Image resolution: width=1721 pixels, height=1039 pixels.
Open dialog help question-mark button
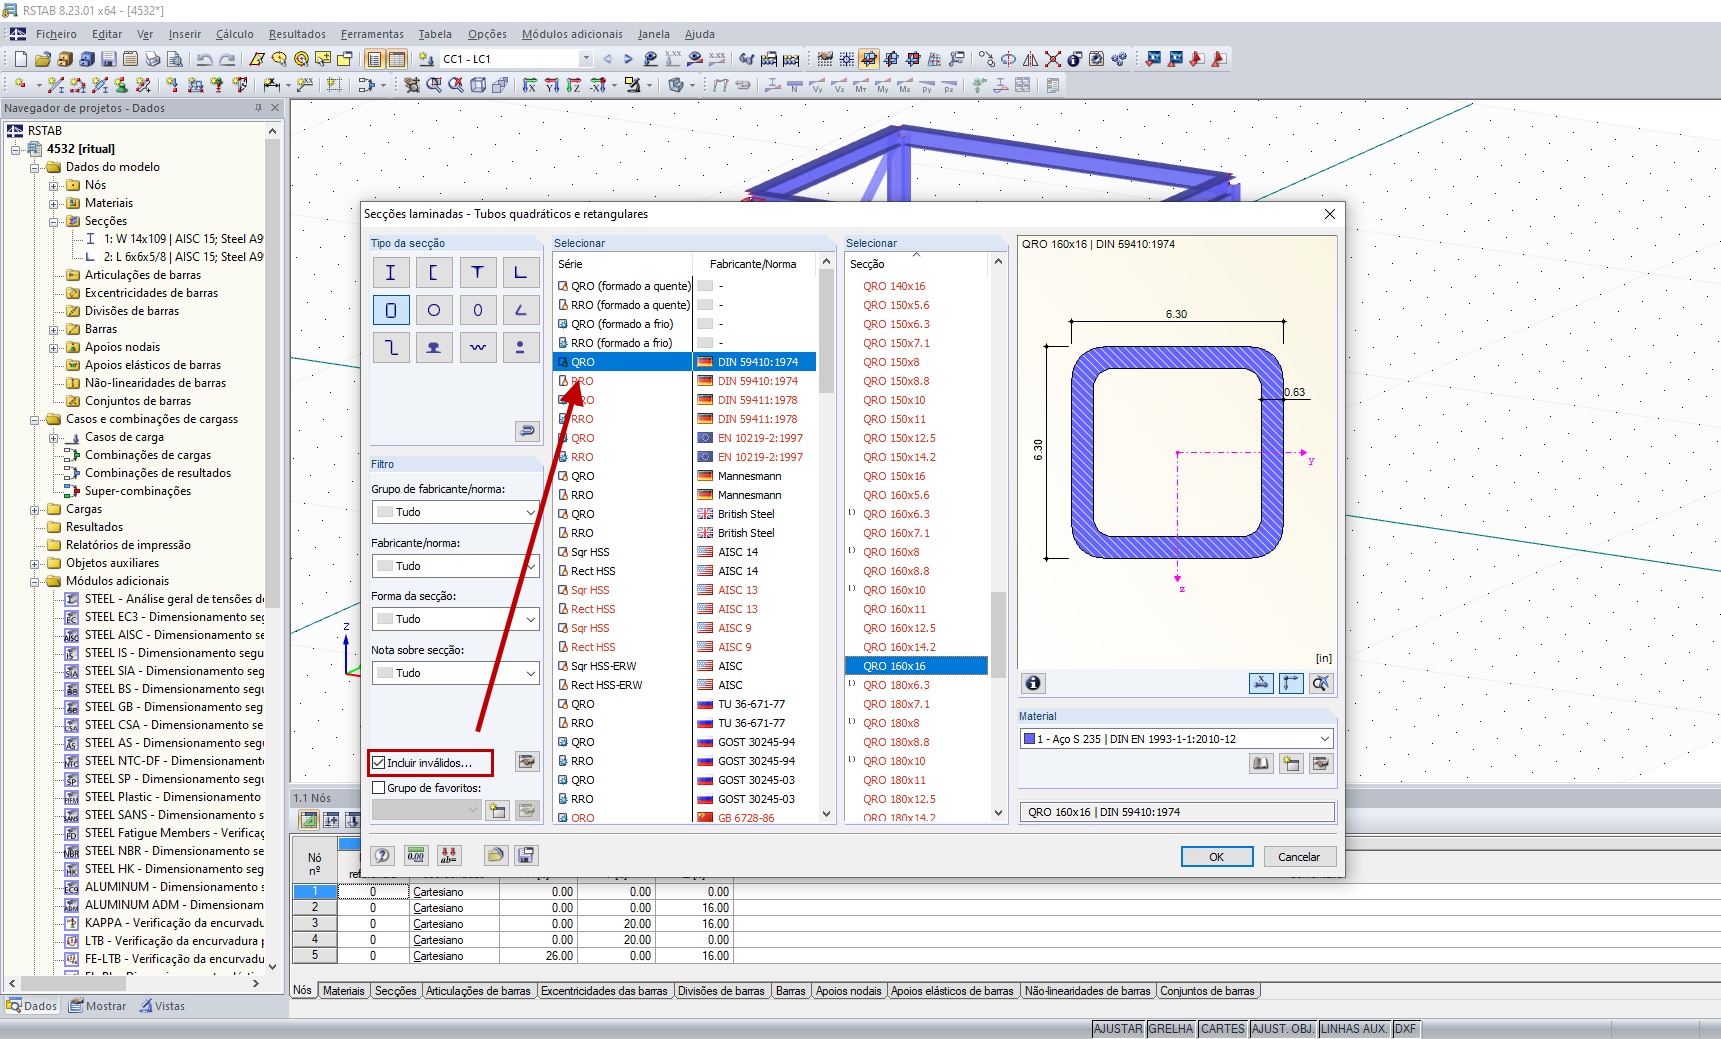(382, 855)
